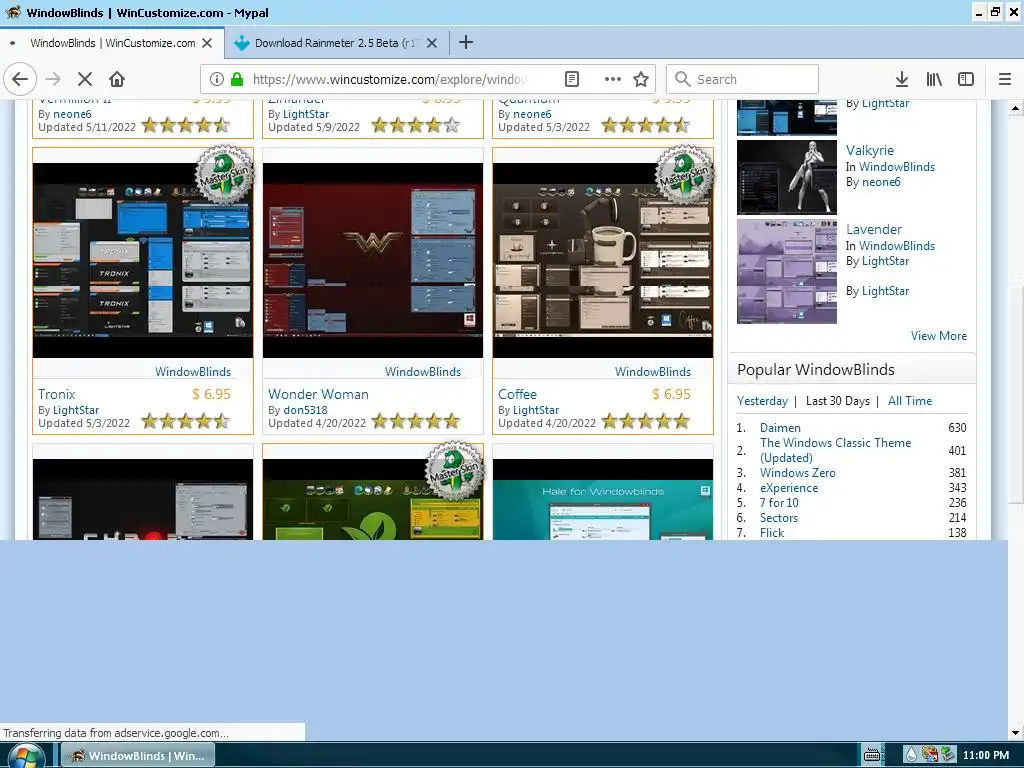This screenshot has width=1024, height=768.
Task: Click WindowBlinds category link above Wonder Woman
Action: pyautogui.click(x=423, y=372)
